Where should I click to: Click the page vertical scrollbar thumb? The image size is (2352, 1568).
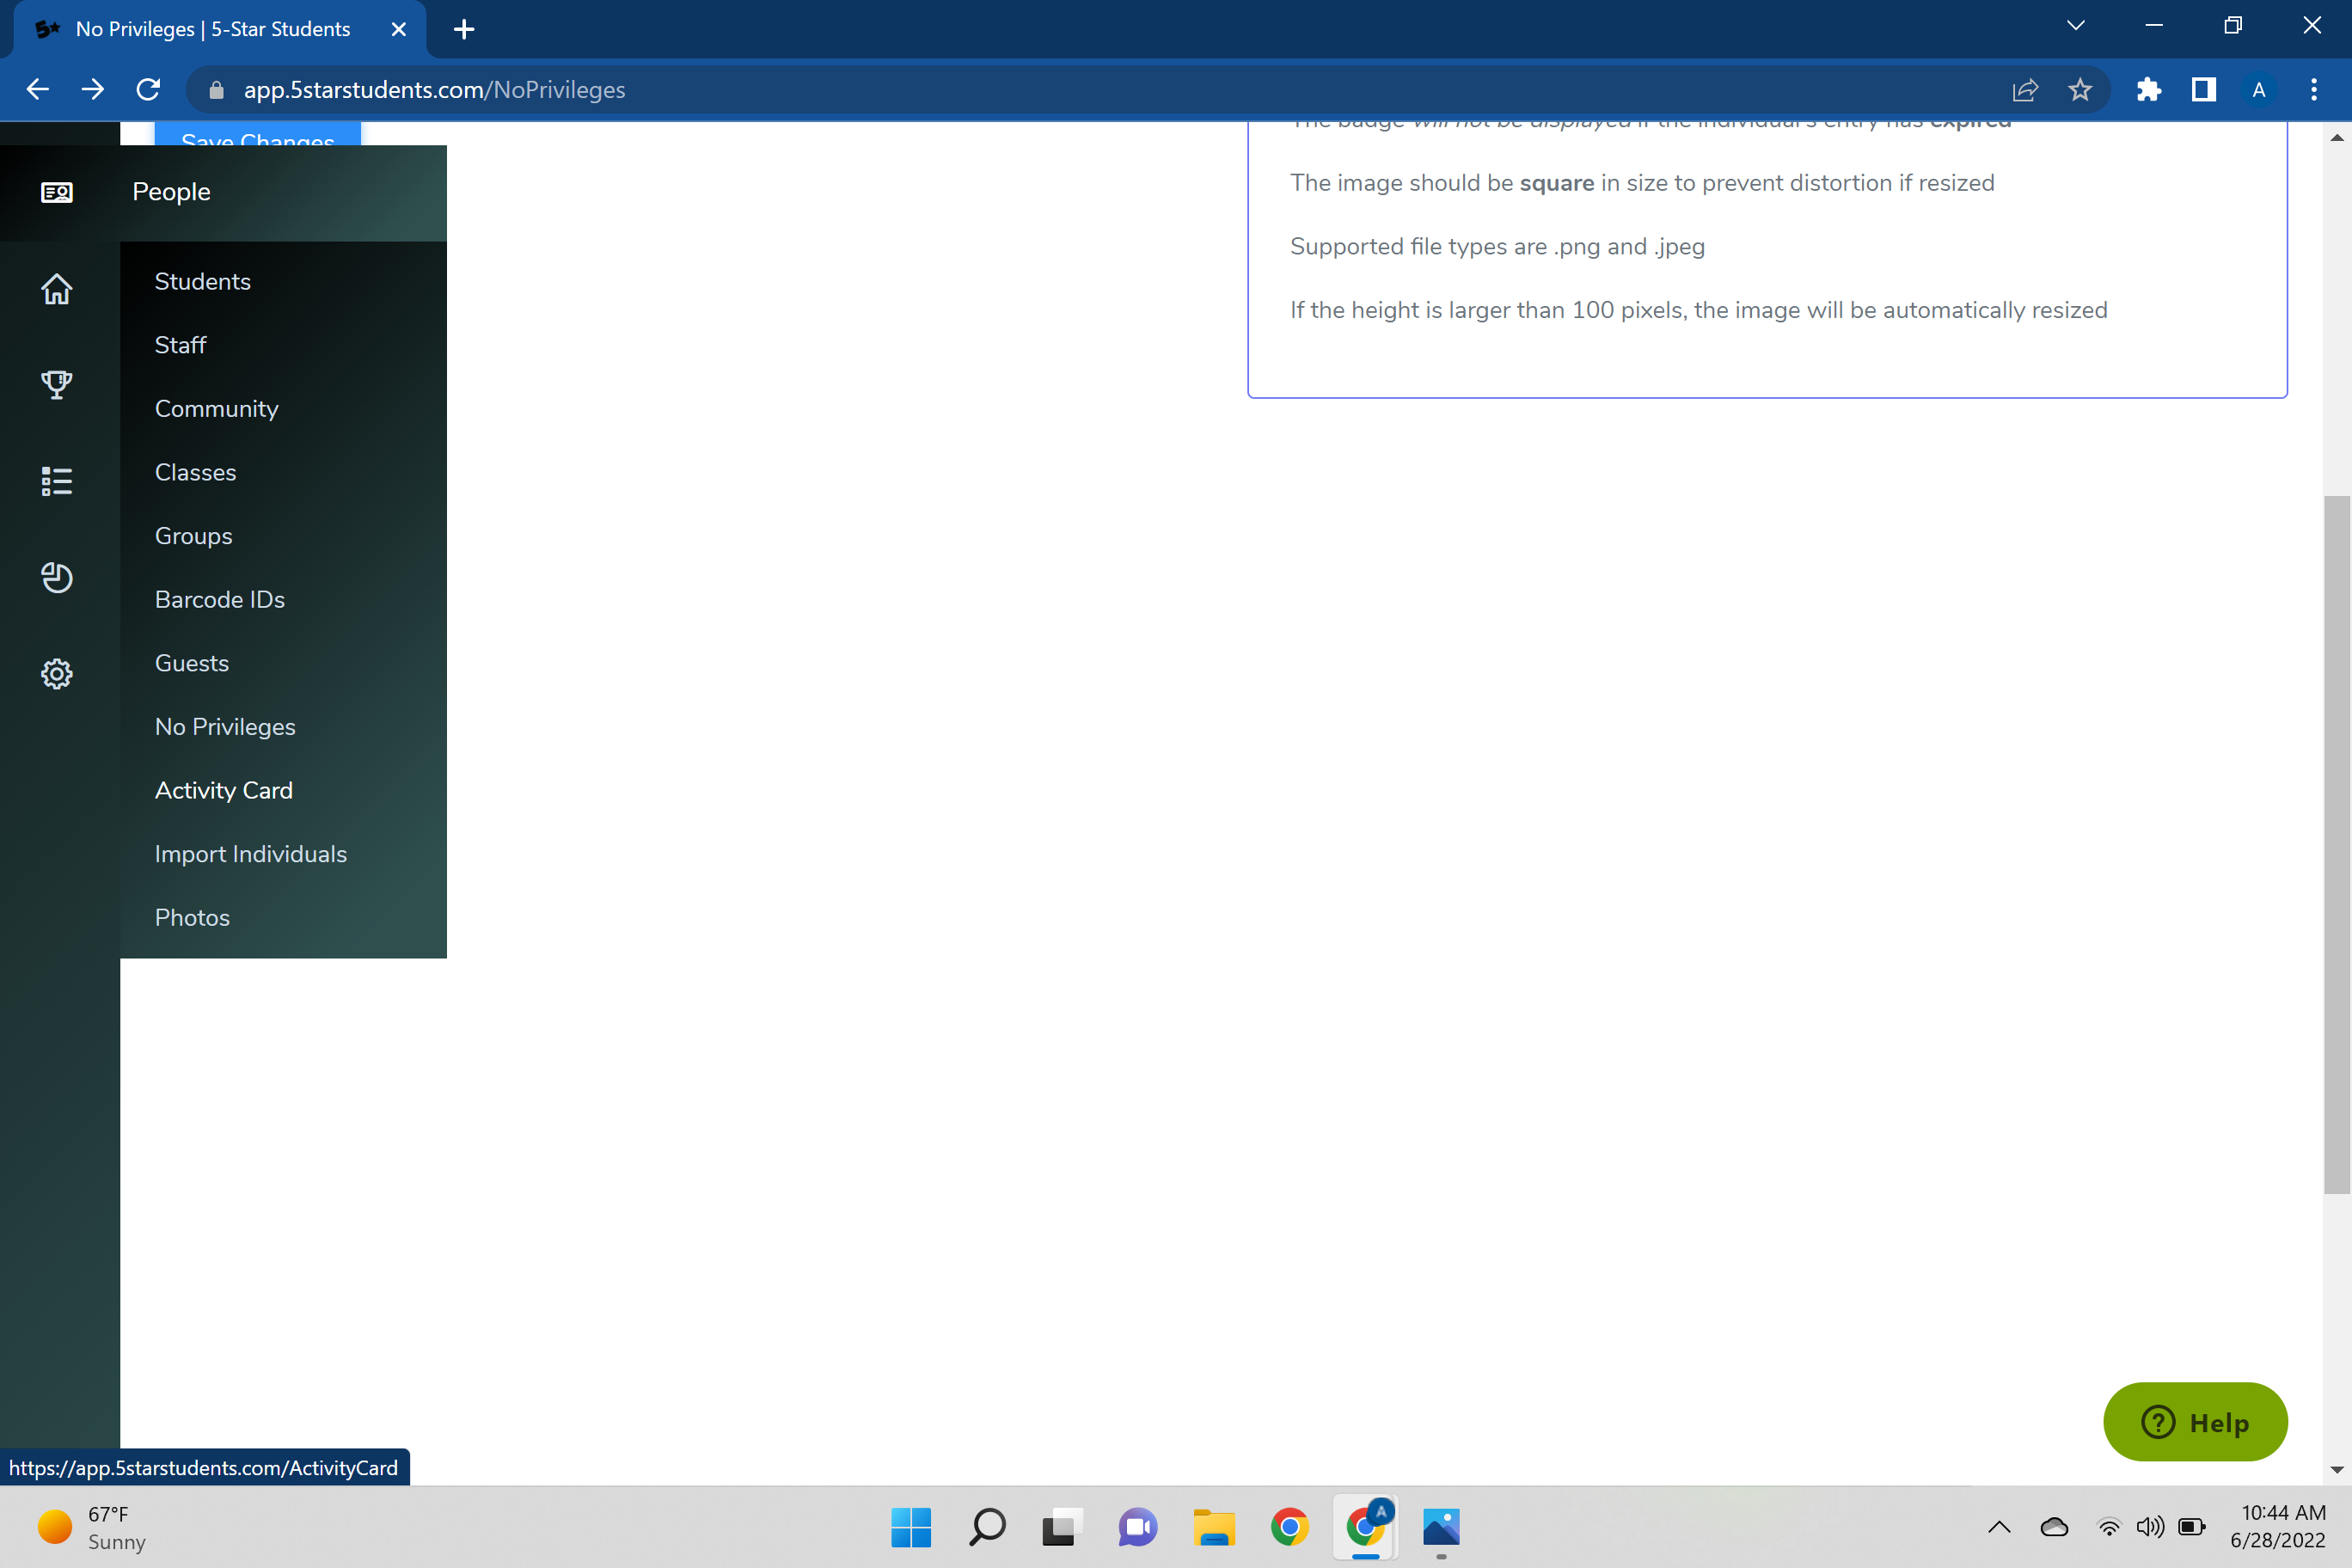coord(2337,845)
